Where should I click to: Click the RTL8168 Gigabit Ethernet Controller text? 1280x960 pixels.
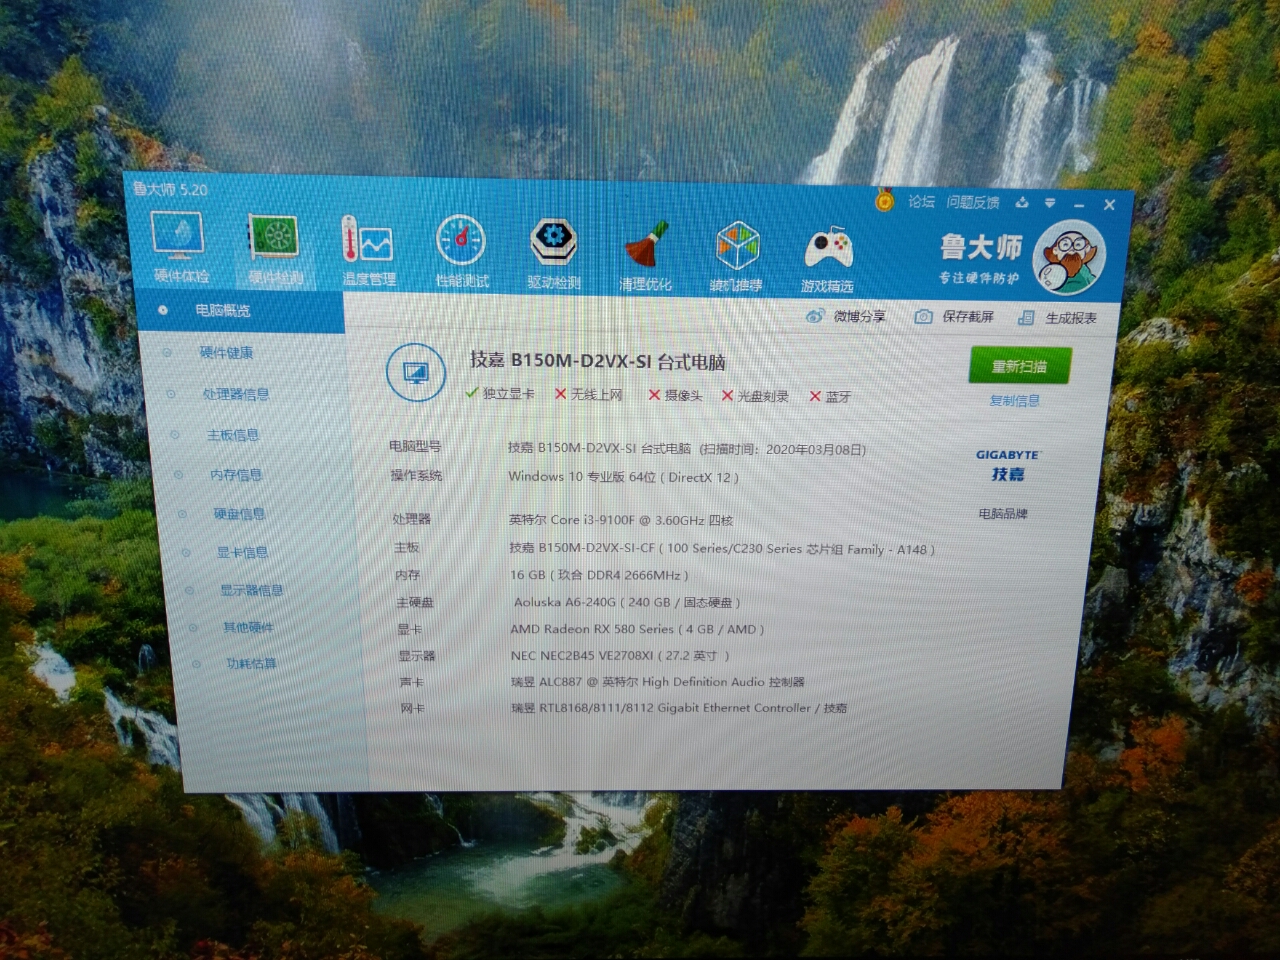coord(679,708)
